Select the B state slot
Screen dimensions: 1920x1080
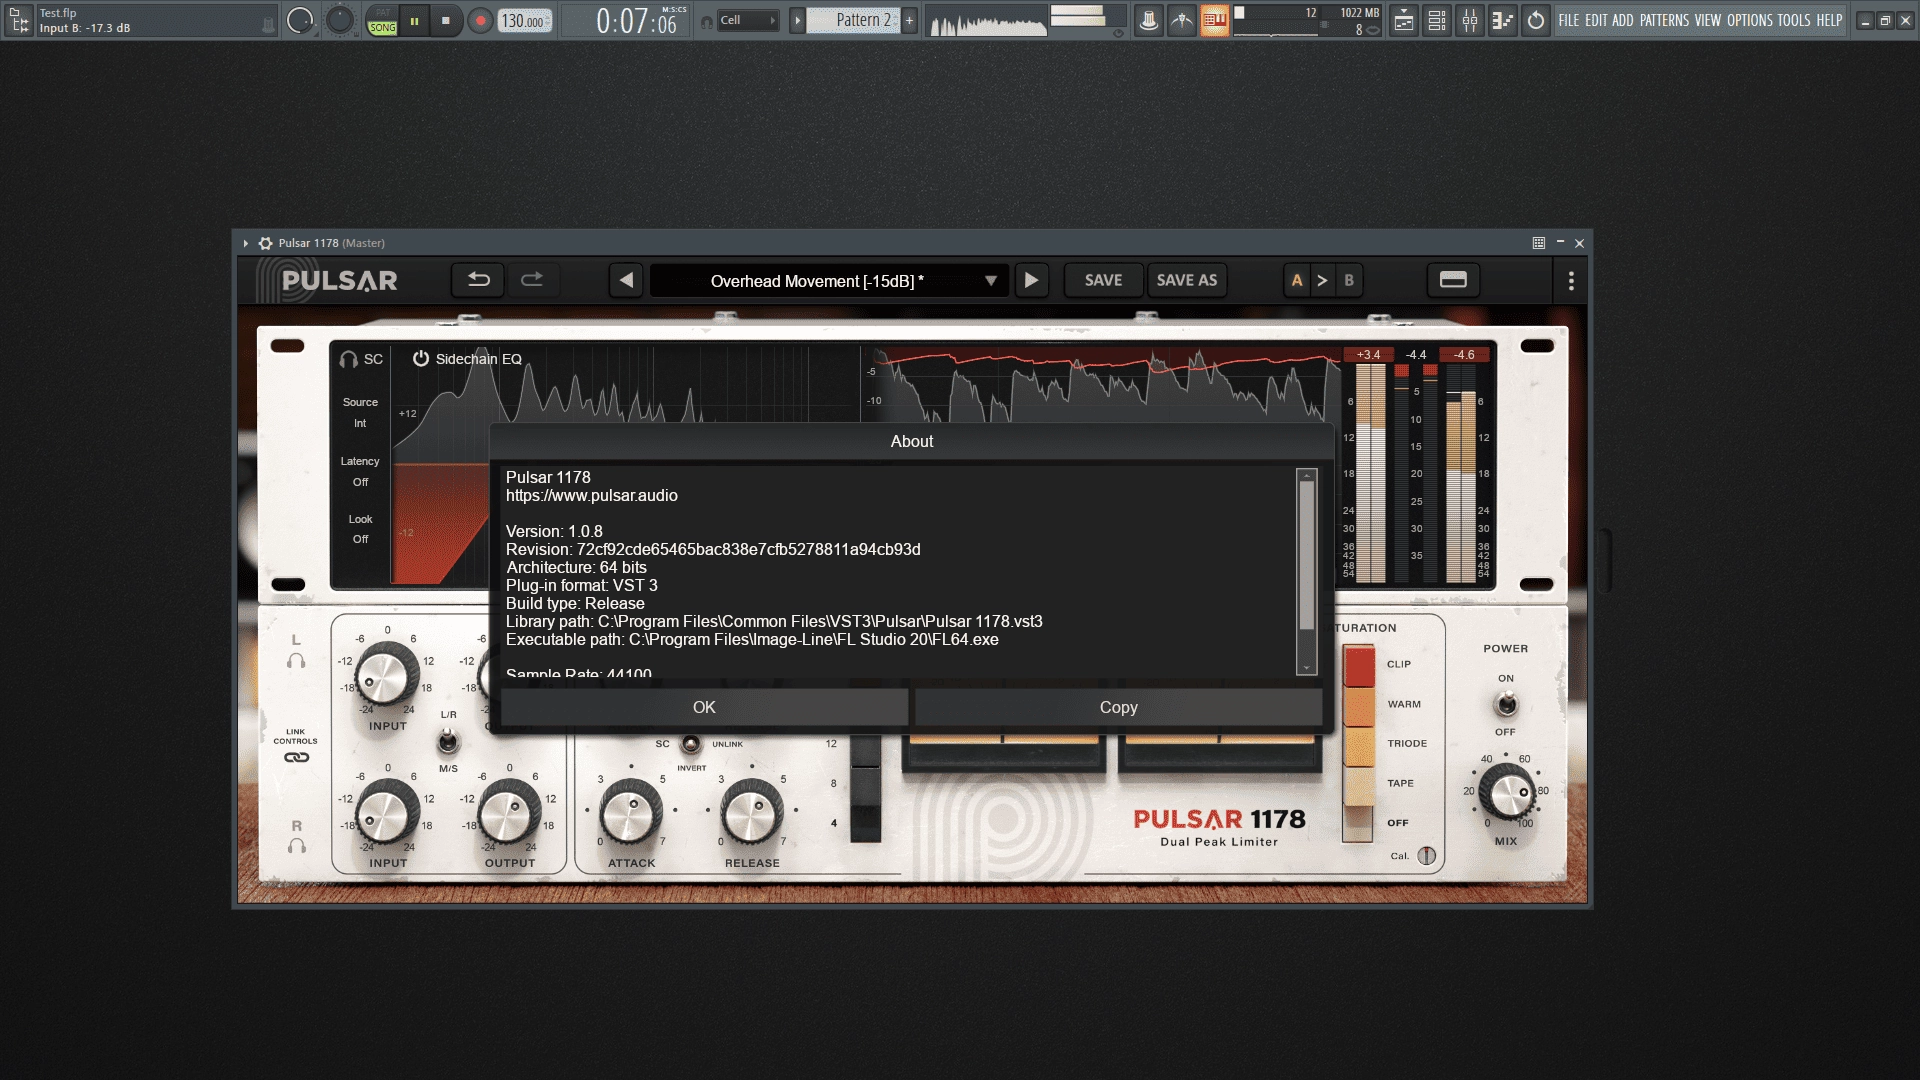pos(1349,280)
